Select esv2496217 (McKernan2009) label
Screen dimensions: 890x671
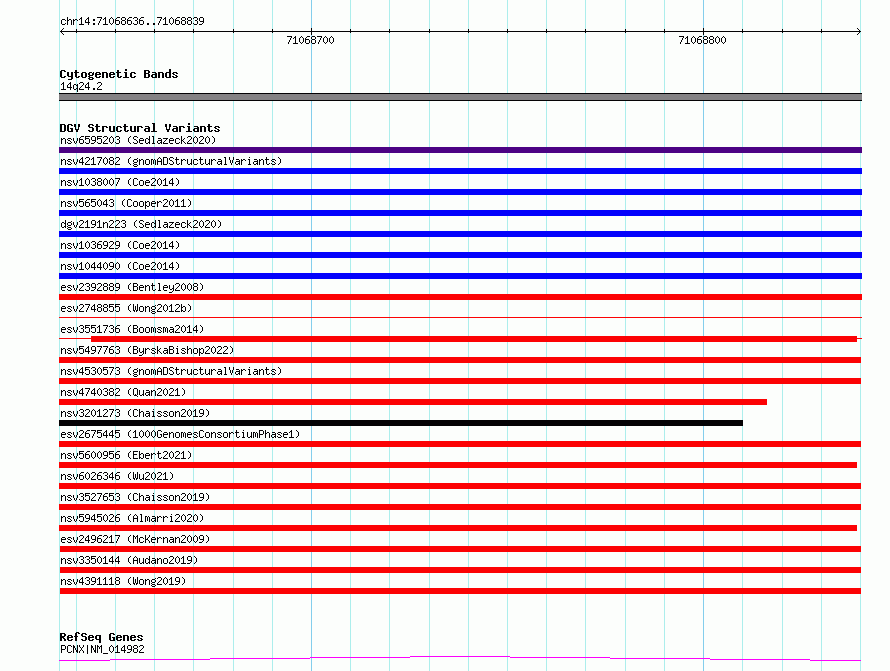pyautogui.click(x=135, y=539)
